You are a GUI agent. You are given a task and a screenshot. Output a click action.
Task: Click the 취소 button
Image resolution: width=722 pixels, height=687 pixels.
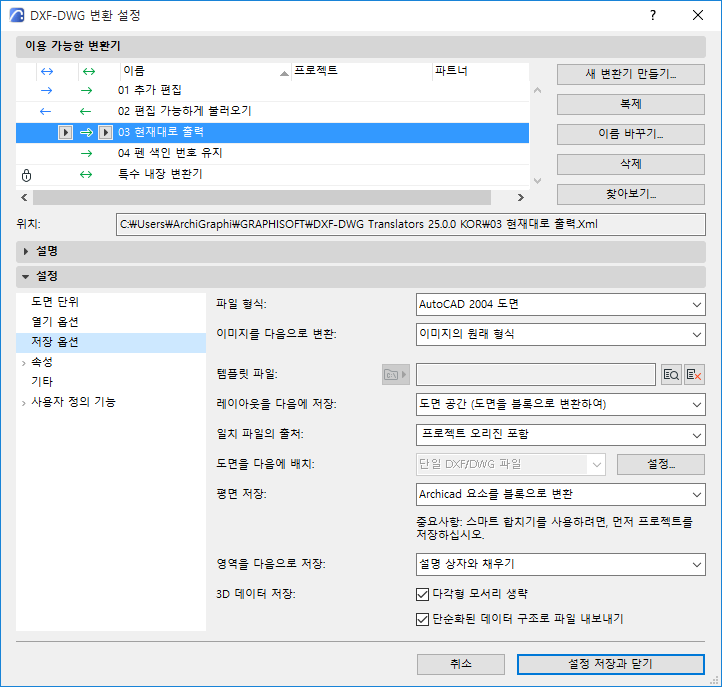tap(460, 664)
